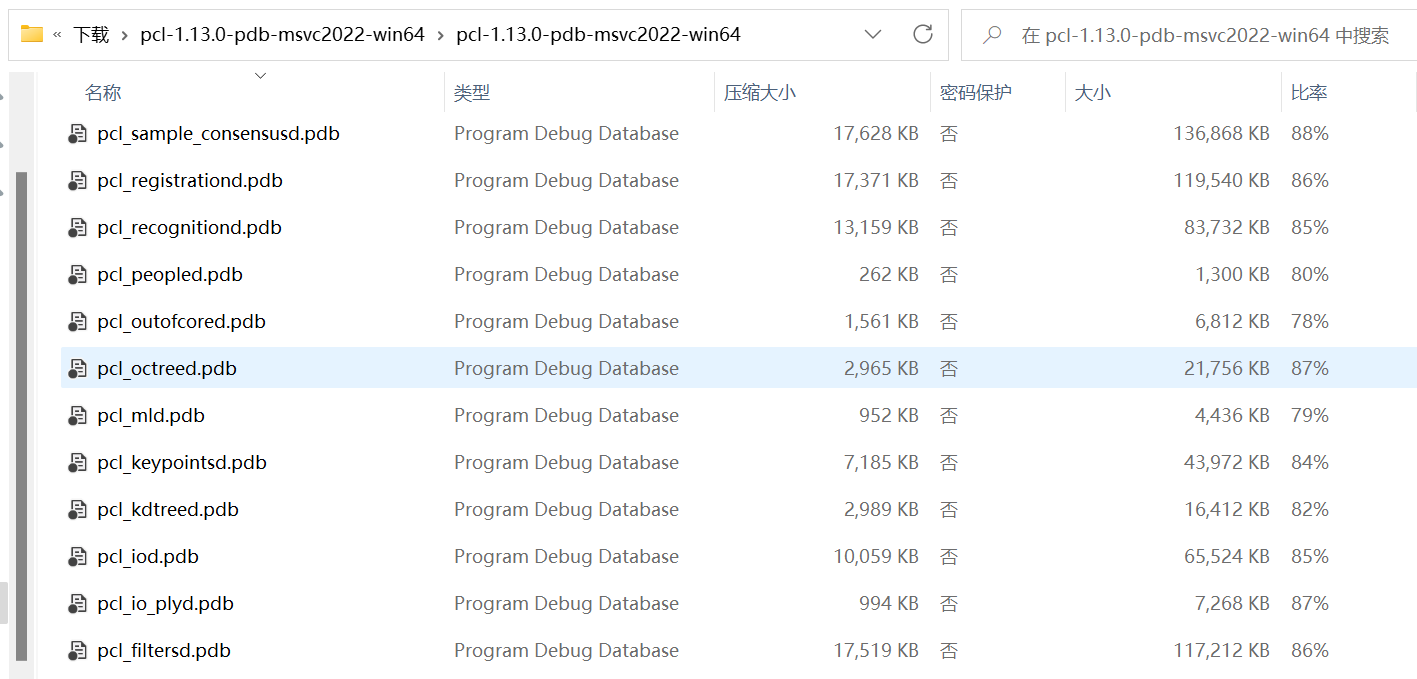Click the pcl_iod.pdb file icon

(78, 557)
